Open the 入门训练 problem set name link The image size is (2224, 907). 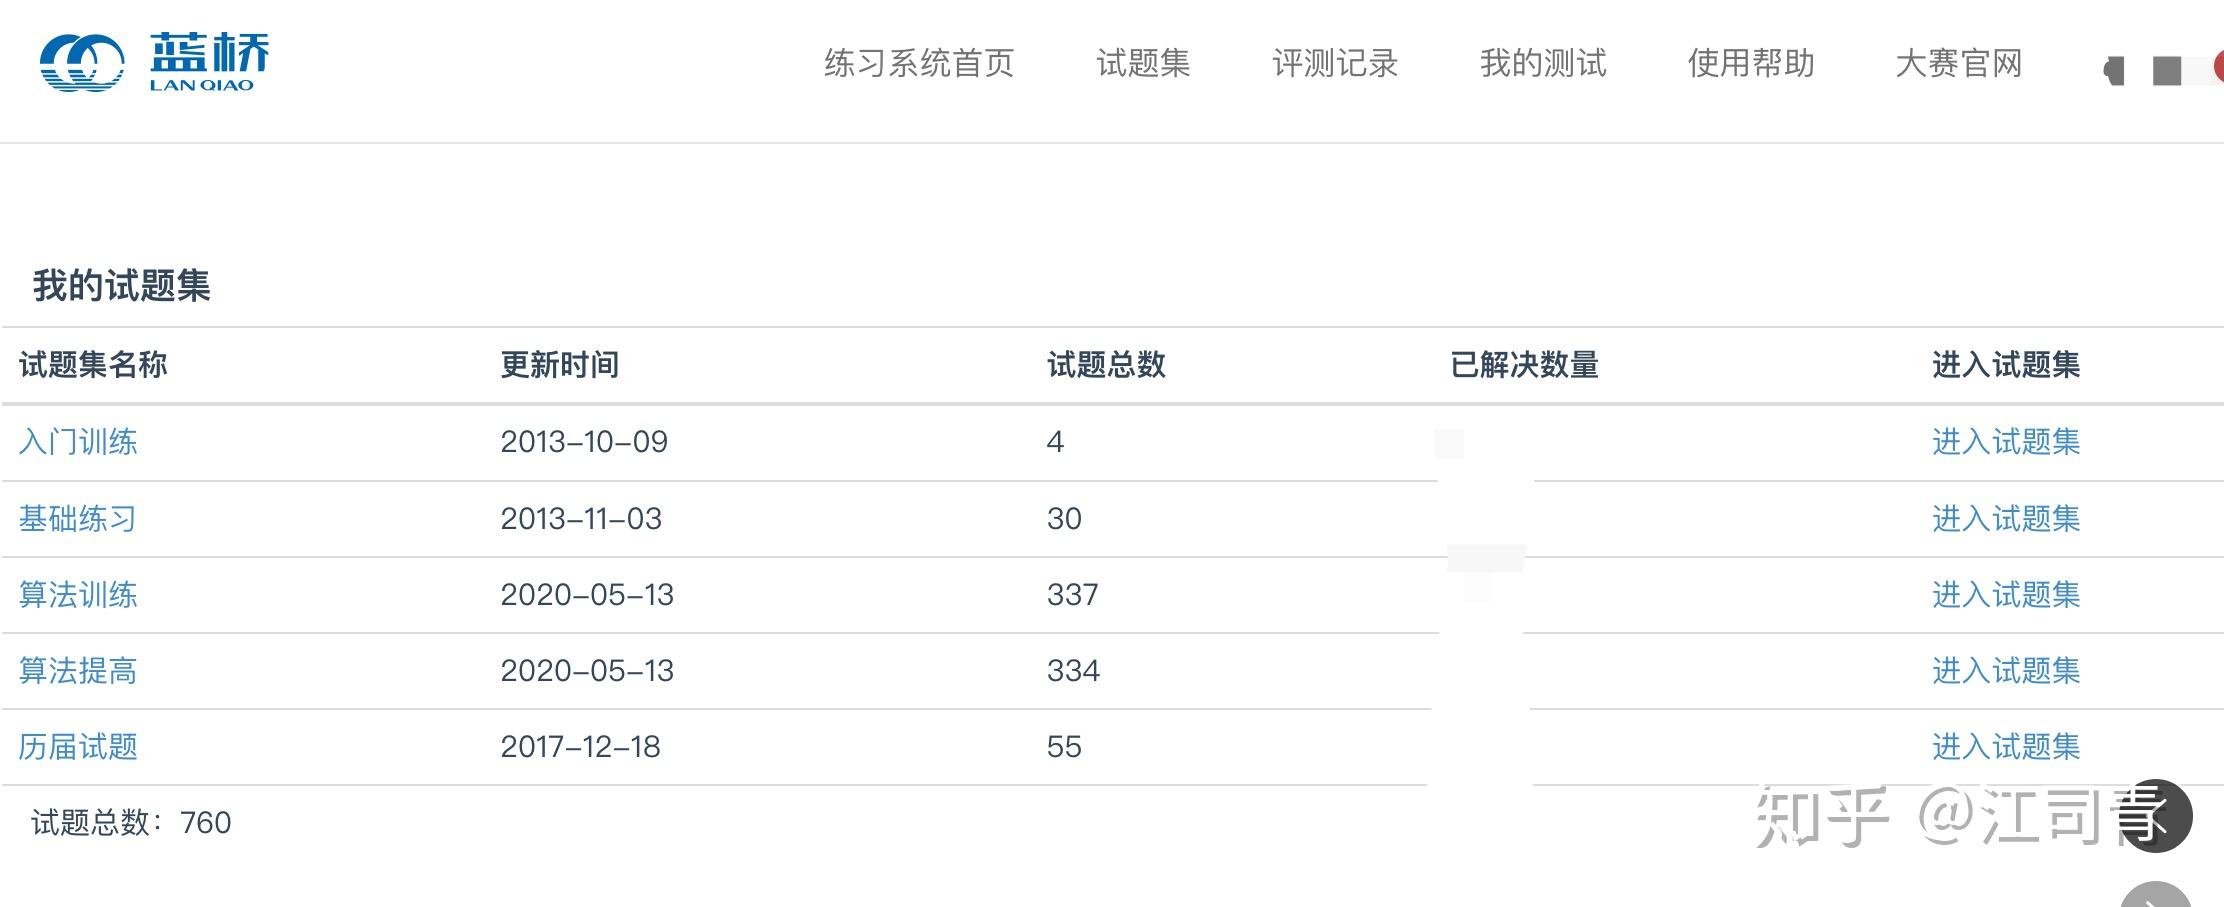coord(78,442)
